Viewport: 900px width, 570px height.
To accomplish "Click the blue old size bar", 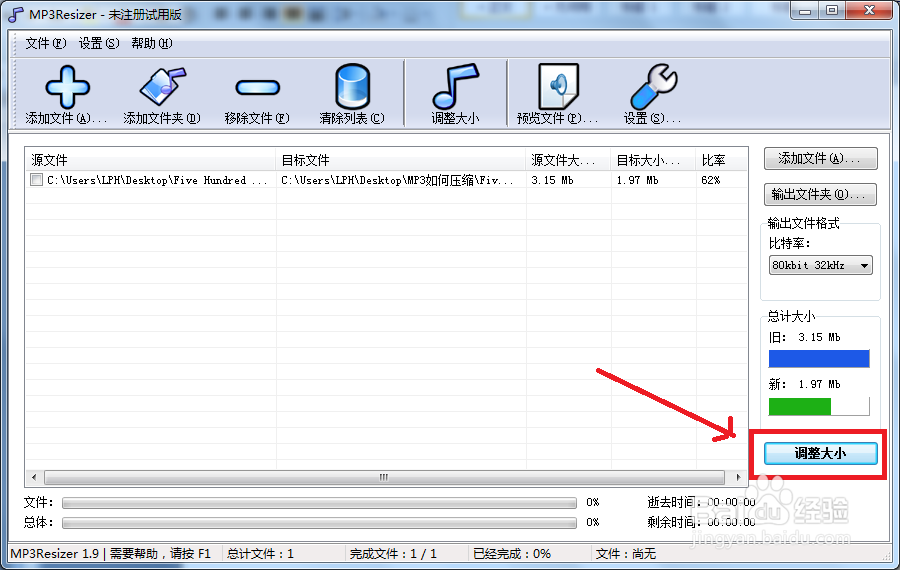I will [x=819, y=359].
